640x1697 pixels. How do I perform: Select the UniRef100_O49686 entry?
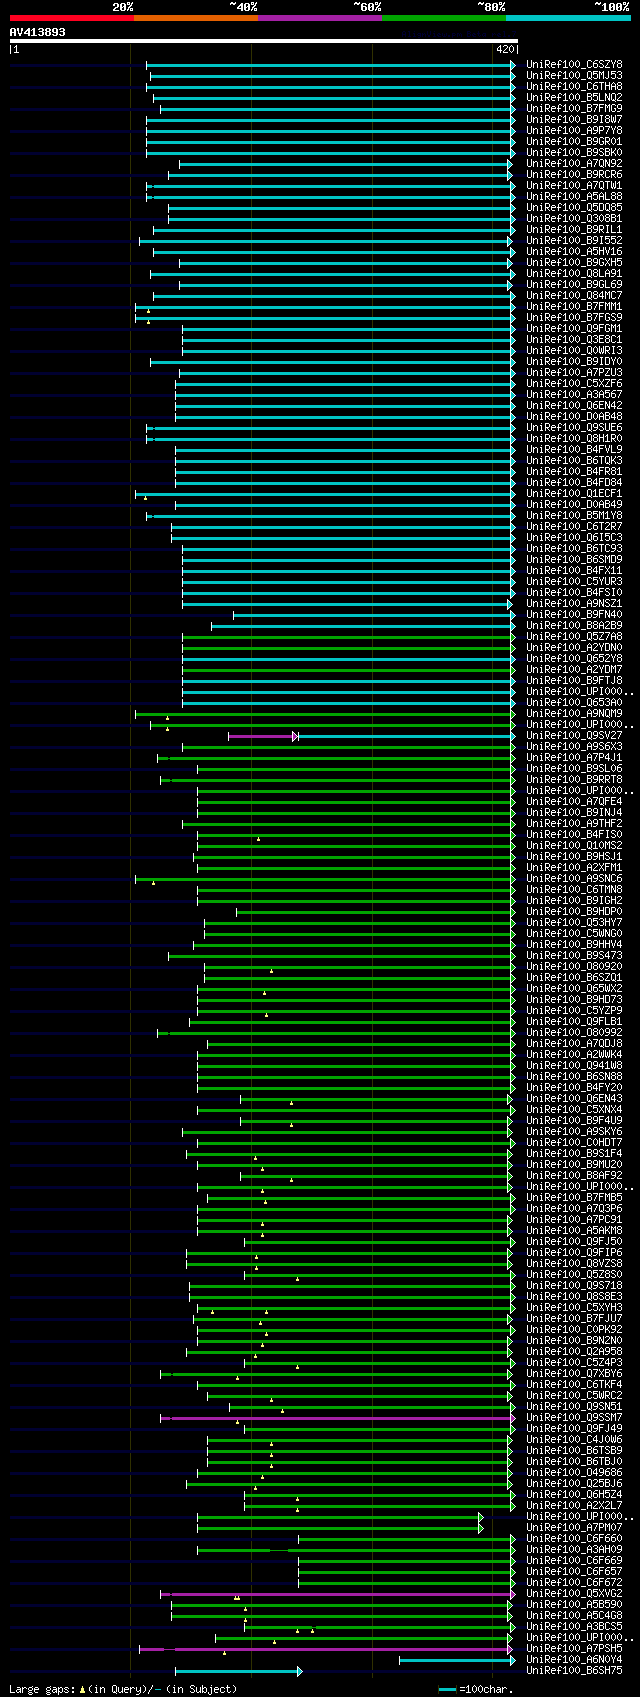pyautogui.click(x=574, y=1473)
